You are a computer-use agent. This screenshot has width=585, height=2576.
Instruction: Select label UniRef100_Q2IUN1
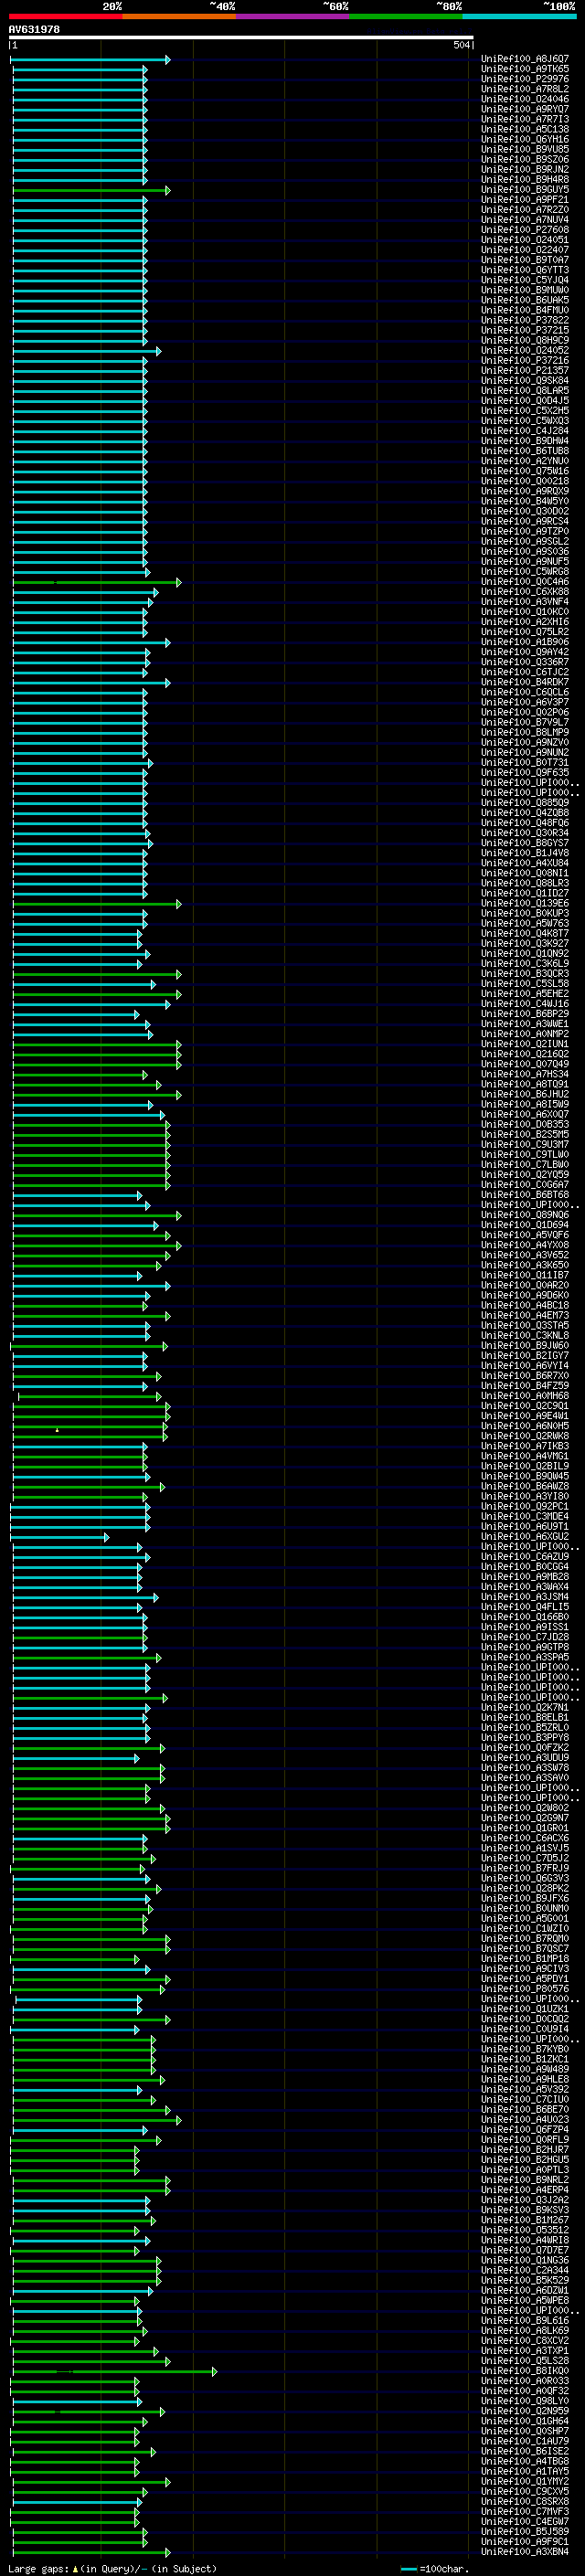[x=525, y=1045]
